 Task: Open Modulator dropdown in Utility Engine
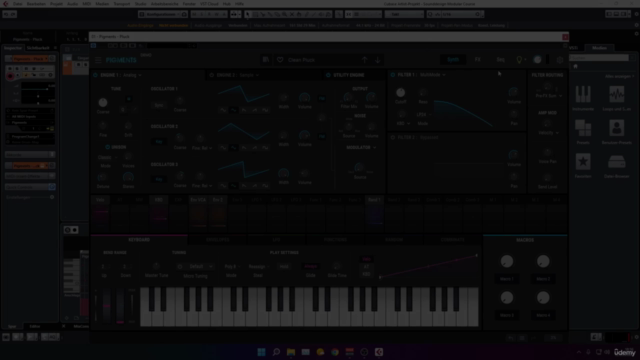click(x=361, y=147)
